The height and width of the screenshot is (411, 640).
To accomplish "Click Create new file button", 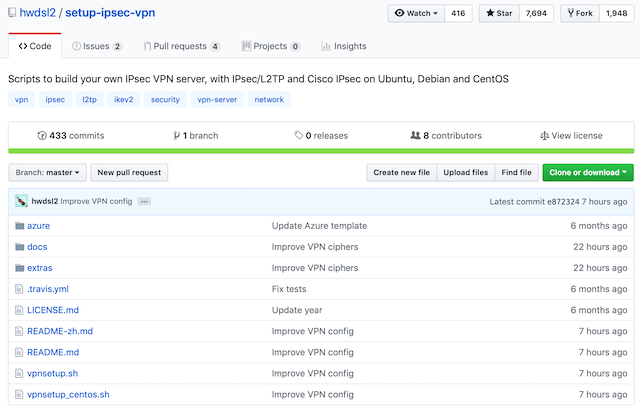I will pyautogui.click(x=402, y=173).
